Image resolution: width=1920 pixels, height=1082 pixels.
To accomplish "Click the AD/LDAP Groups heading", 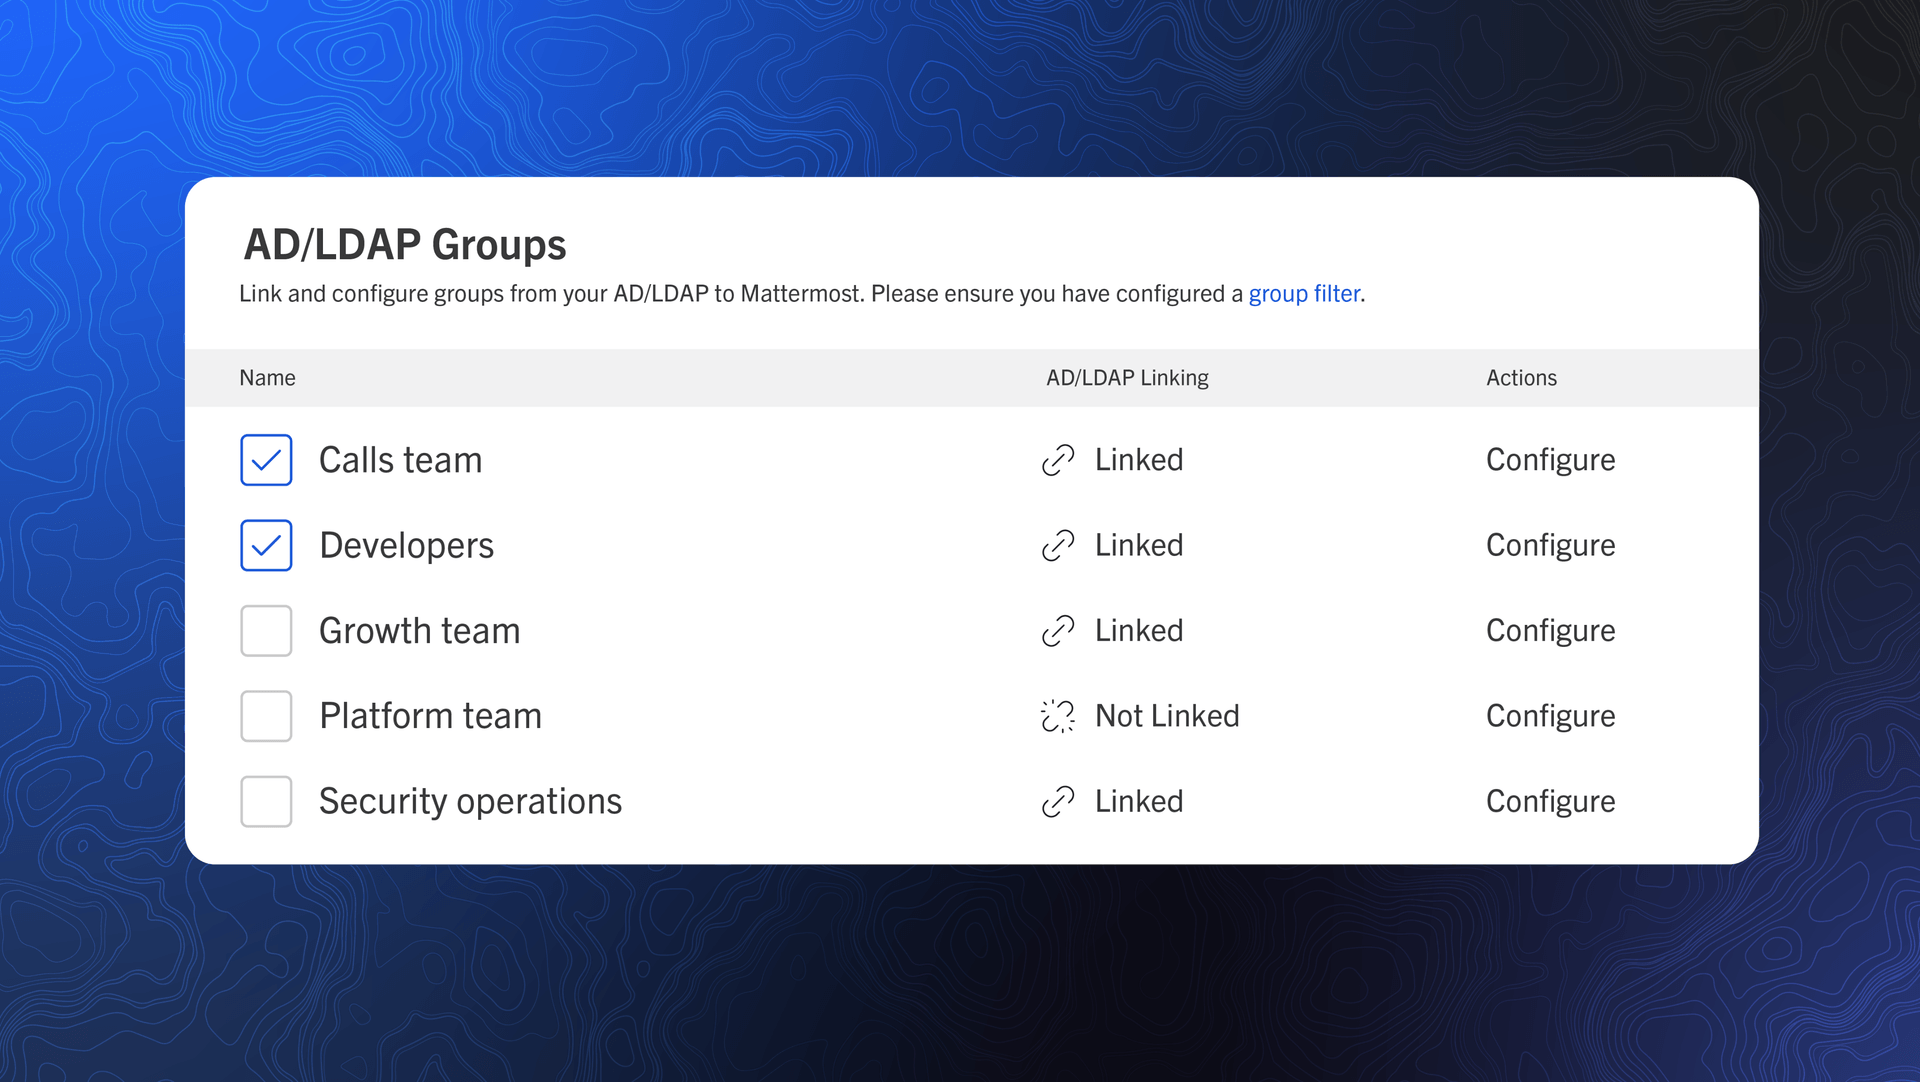I will click(x=404, y=245).
